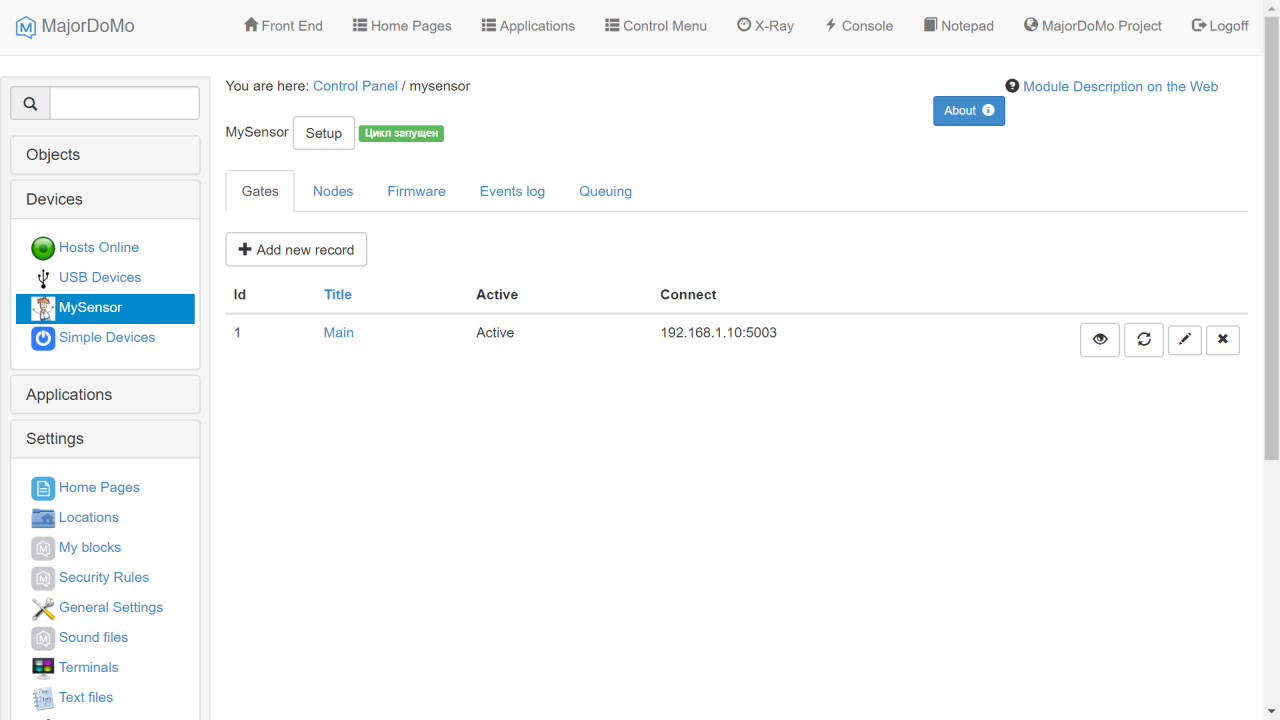
Task: Click the refresh icon in Main row
Action: coord(1143,340)
